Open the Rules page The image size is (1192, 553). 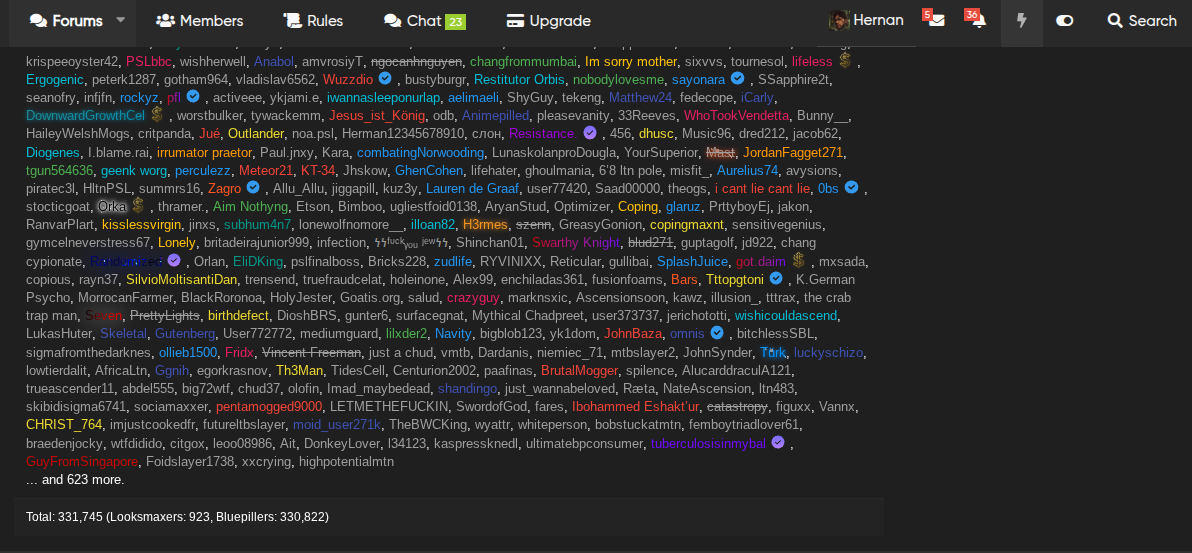point(312,21)
